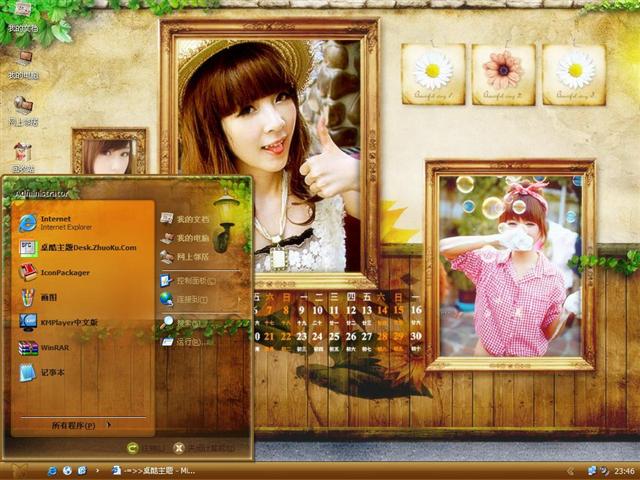640x480 pixels.
Task: Click the 桌酷主题 taskbar window button
Action: (155, 470)
